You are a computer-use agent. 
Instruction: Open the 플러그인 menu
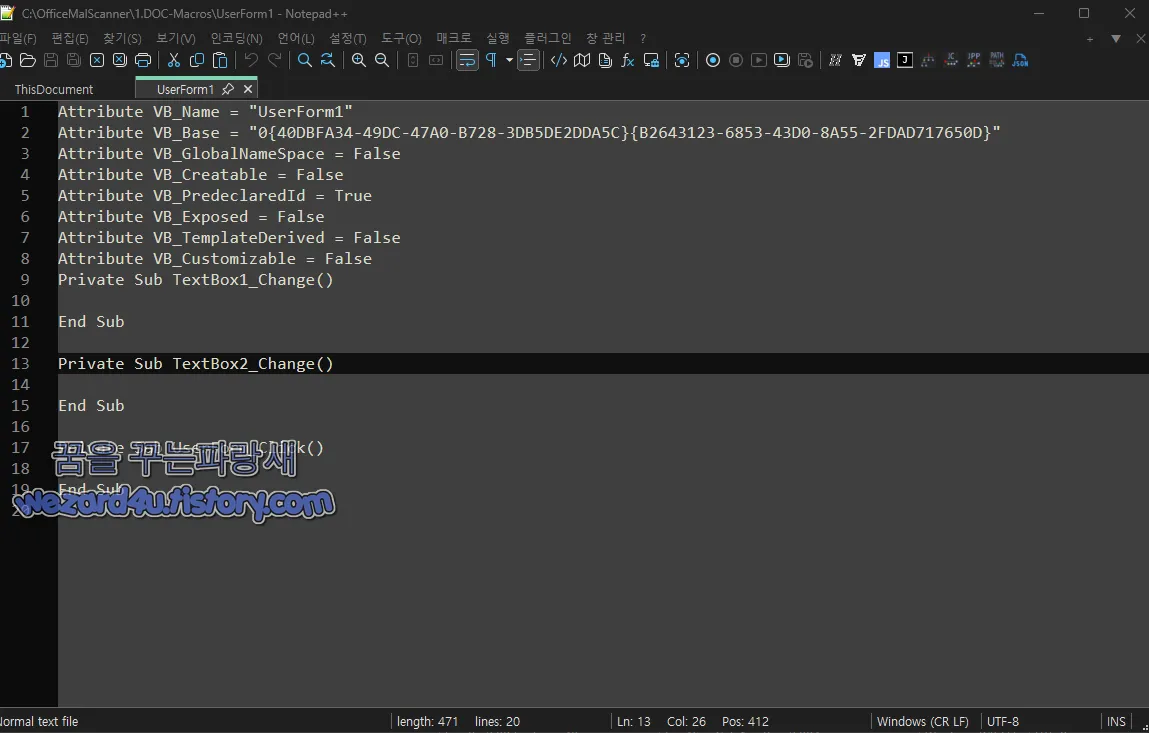click(x=547, y=38)
